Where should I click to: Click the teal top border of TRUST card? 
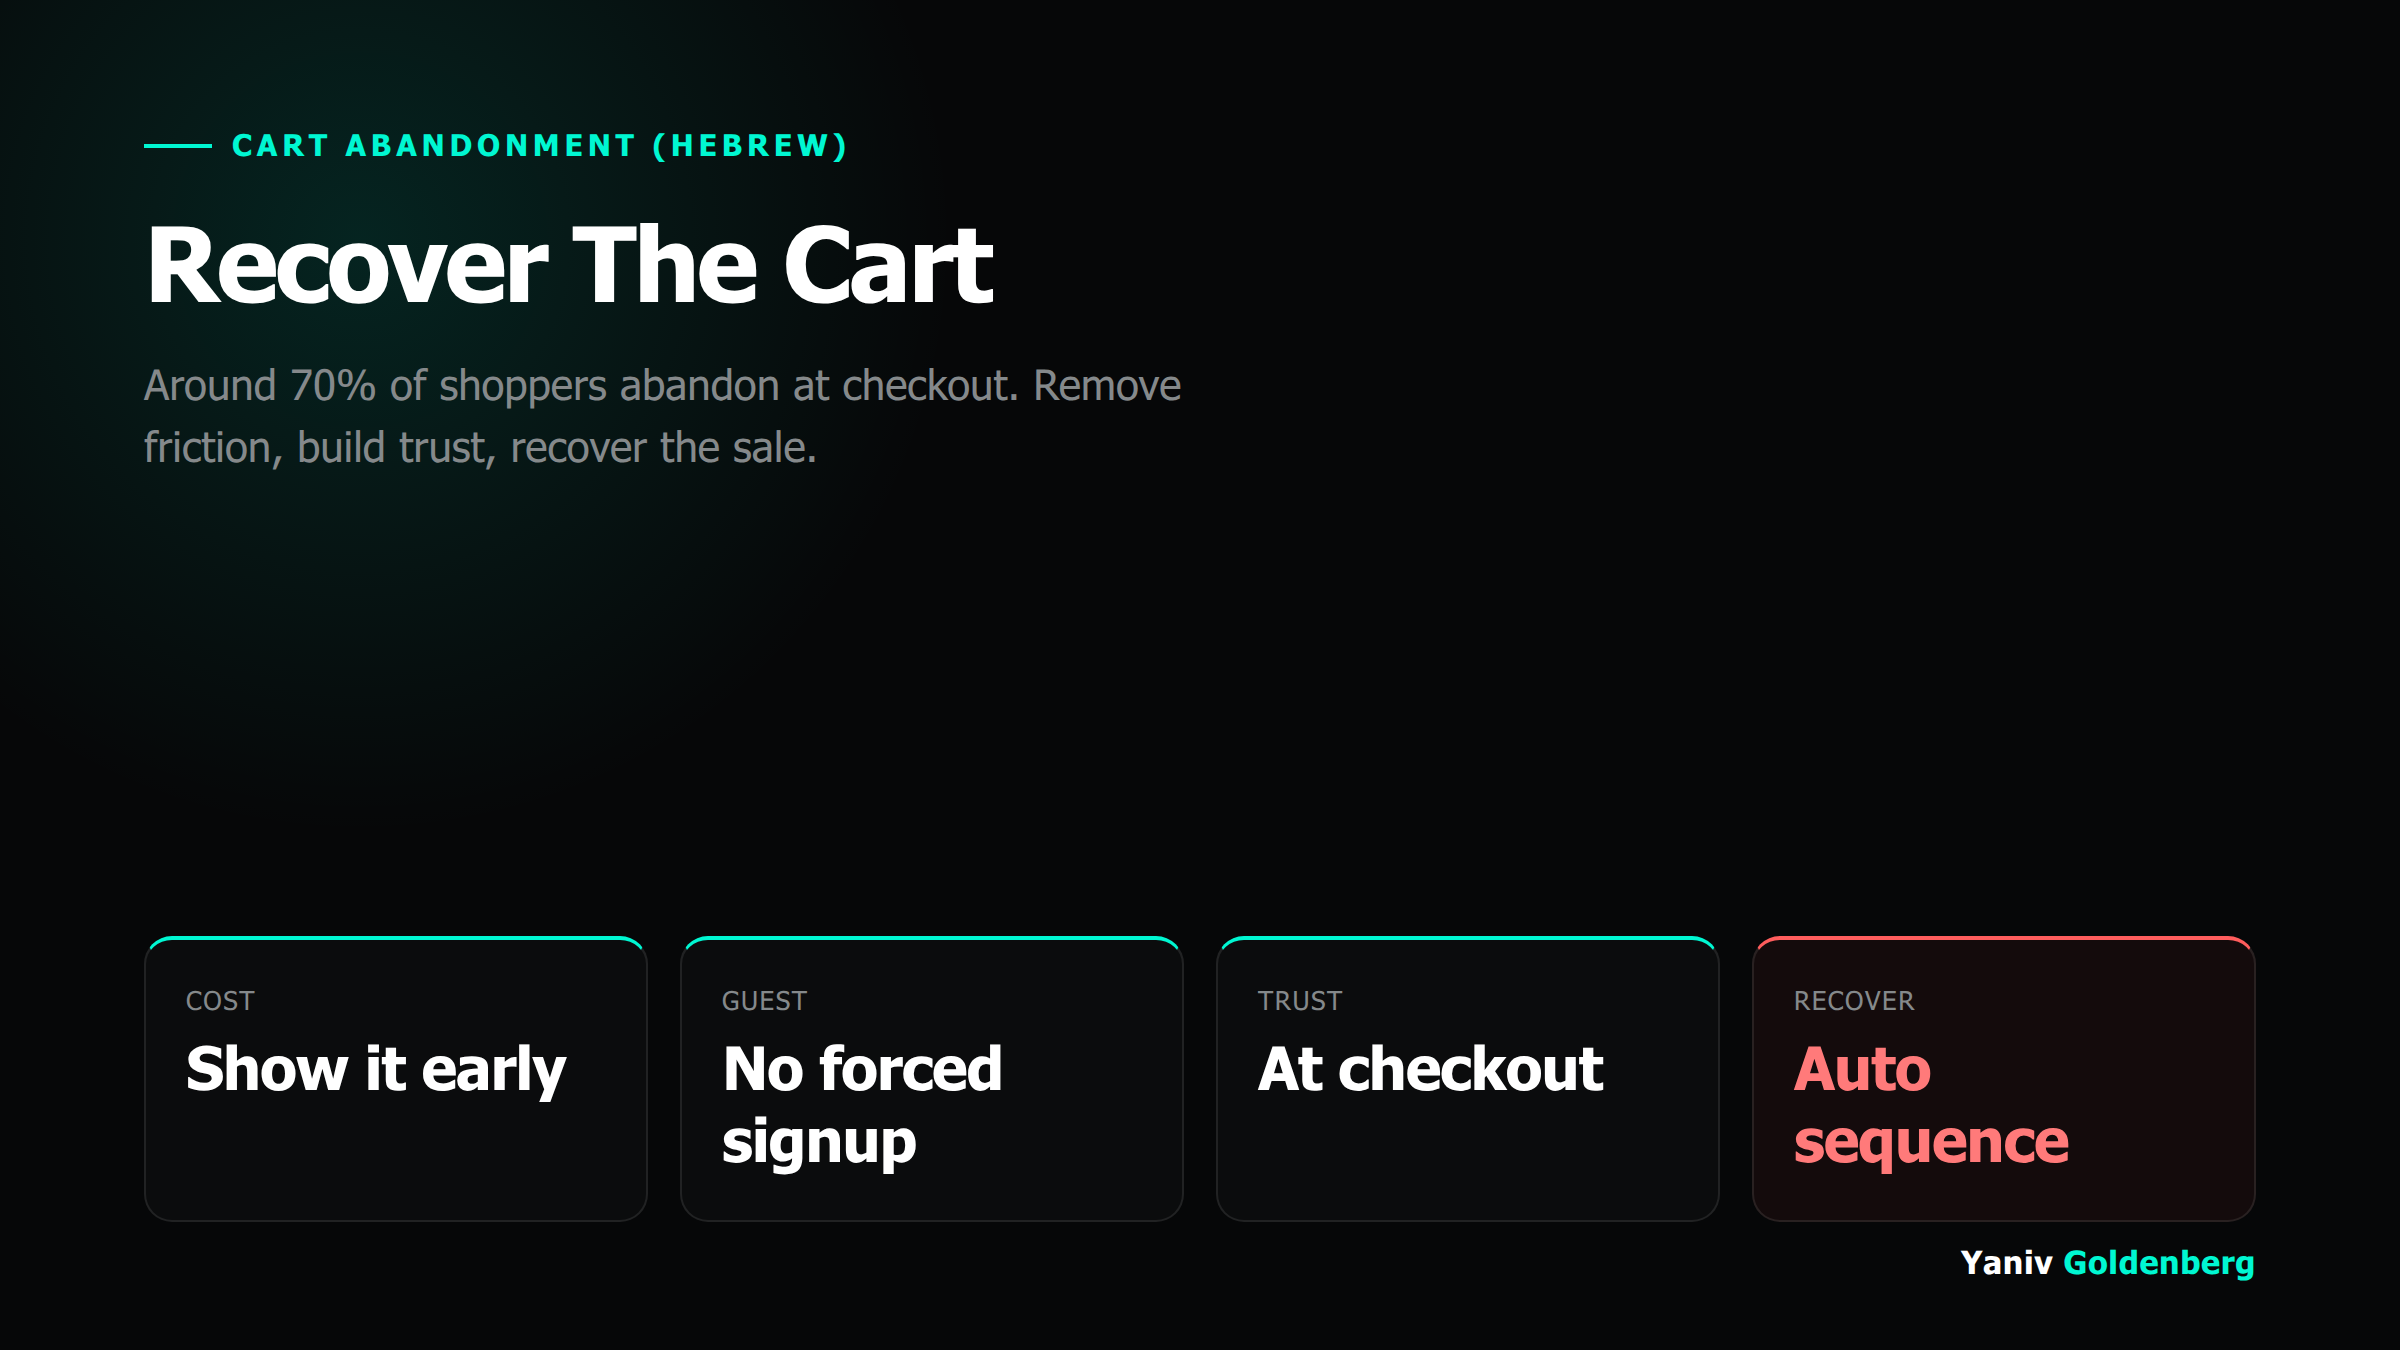click(x=1468, y=938)
